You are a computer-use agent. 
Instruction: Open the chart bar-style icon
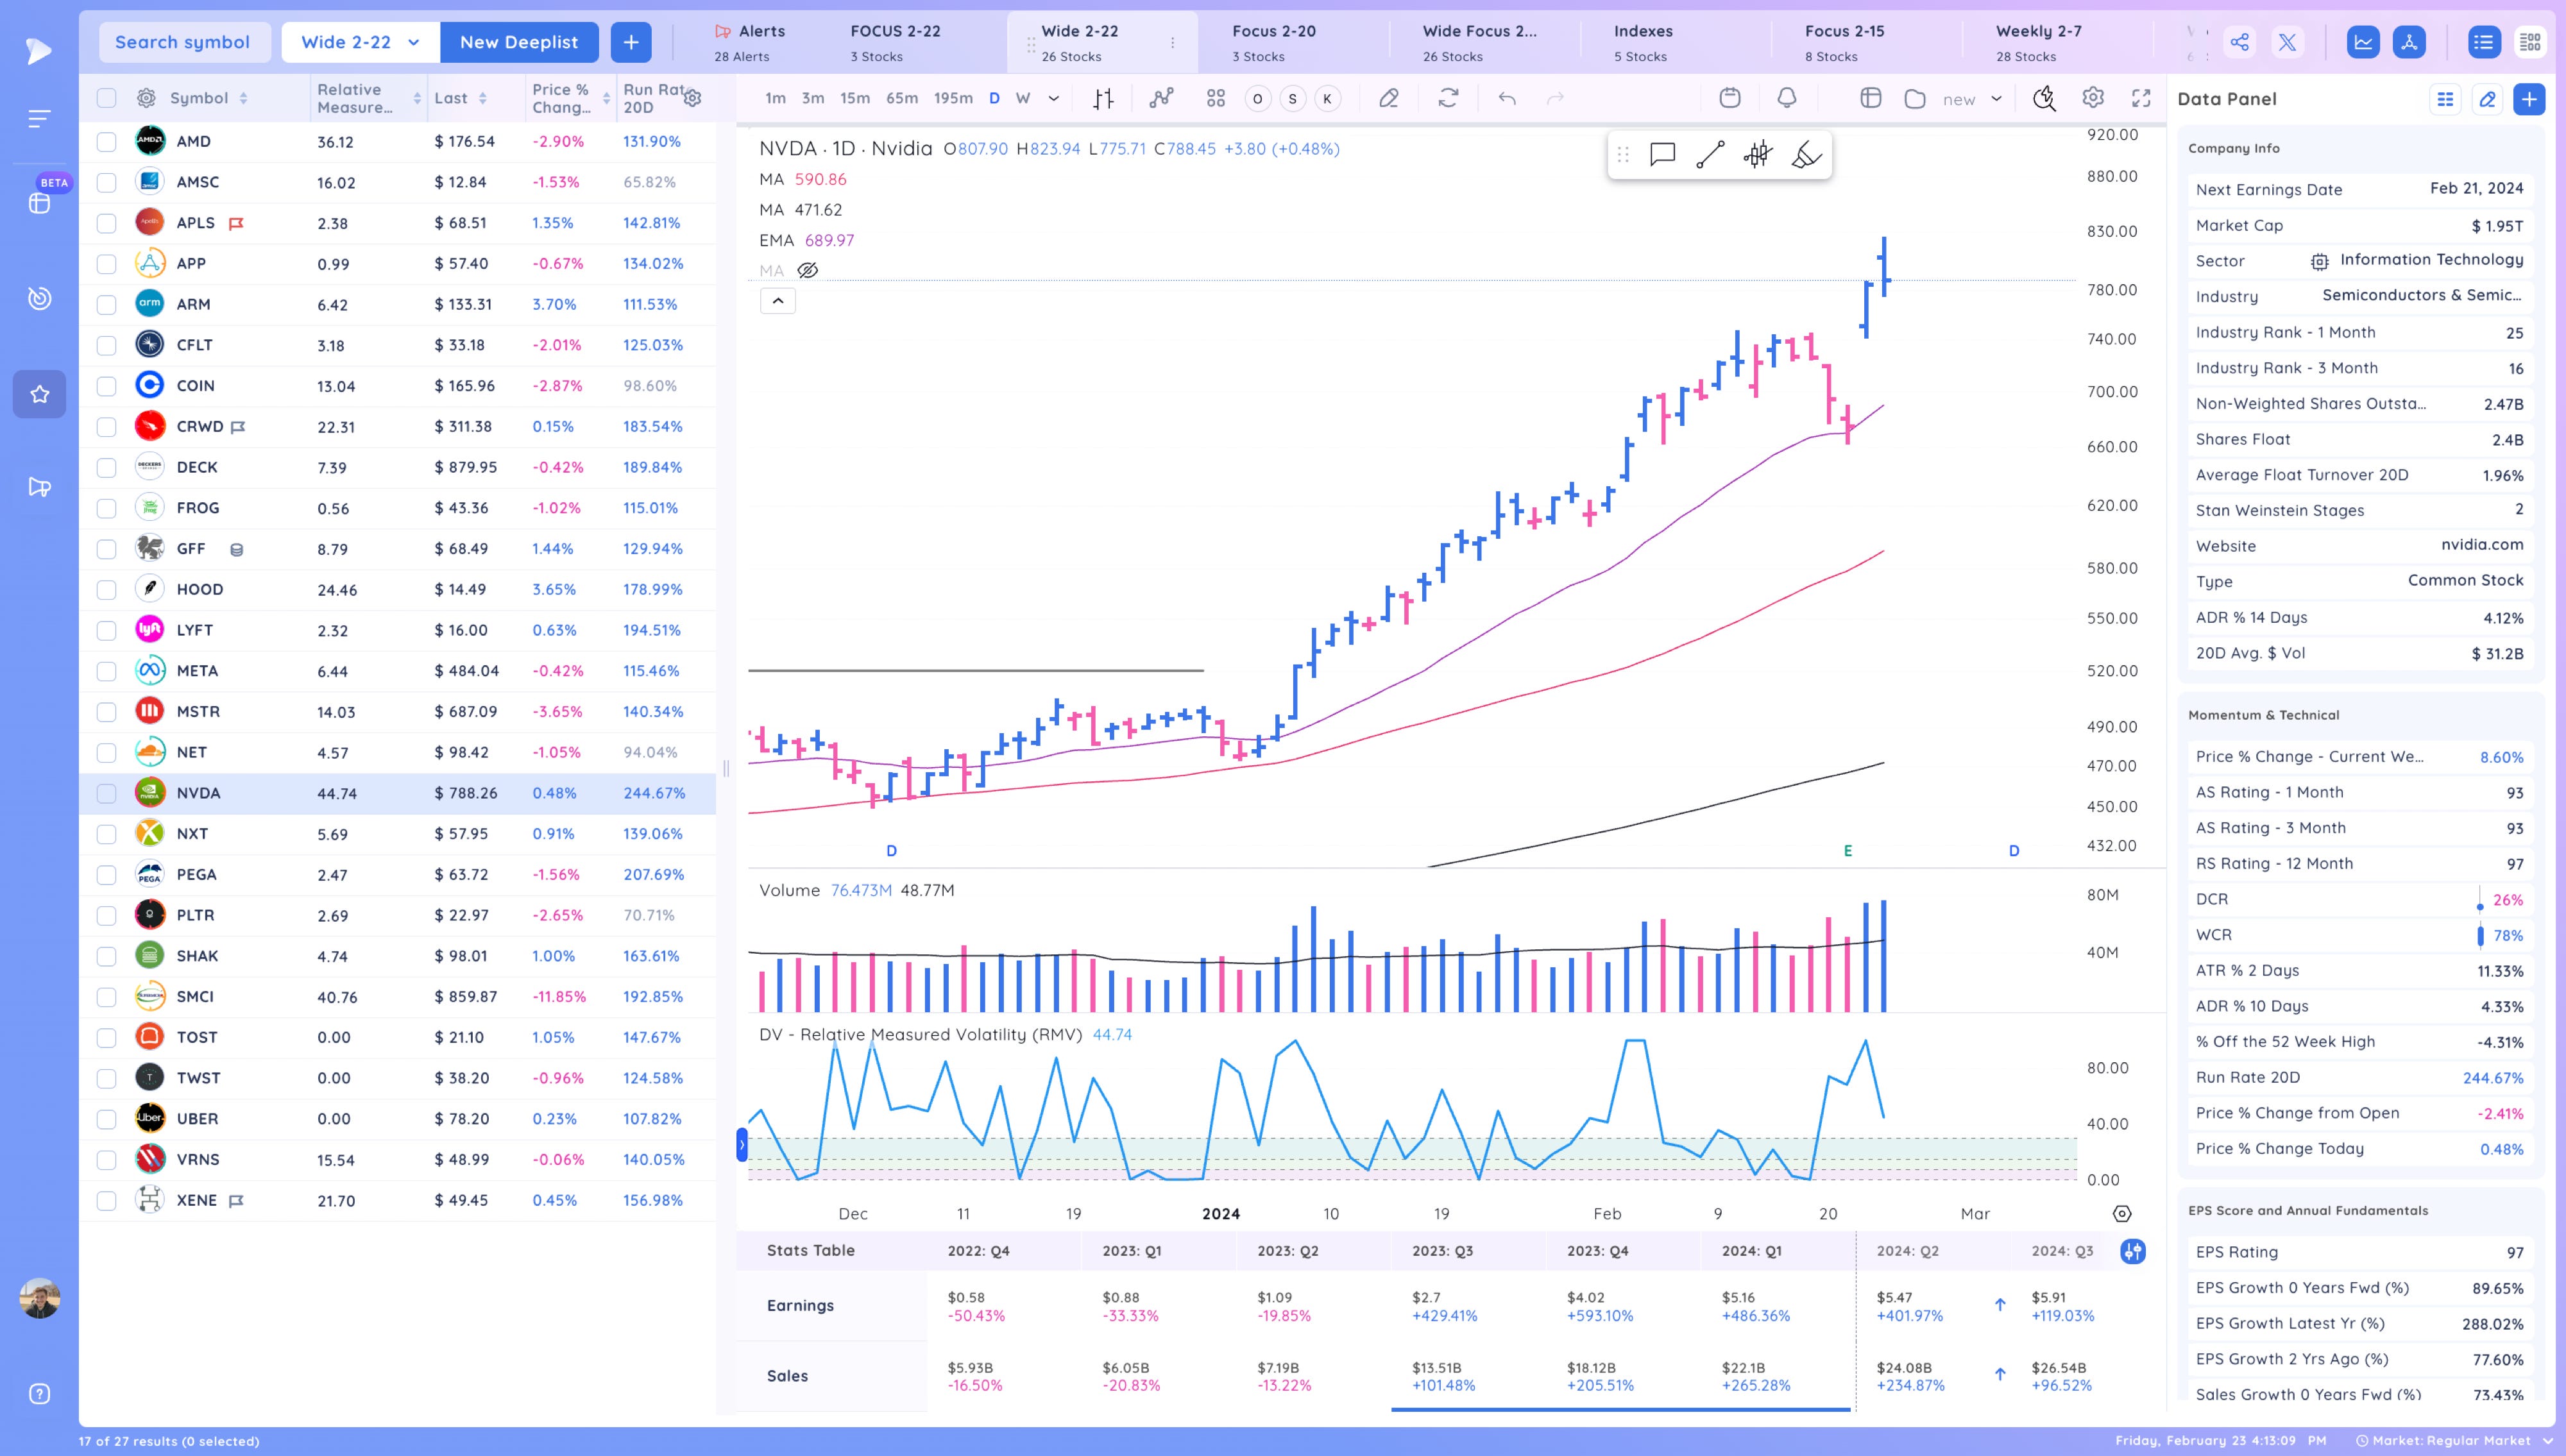point(1103,98)
